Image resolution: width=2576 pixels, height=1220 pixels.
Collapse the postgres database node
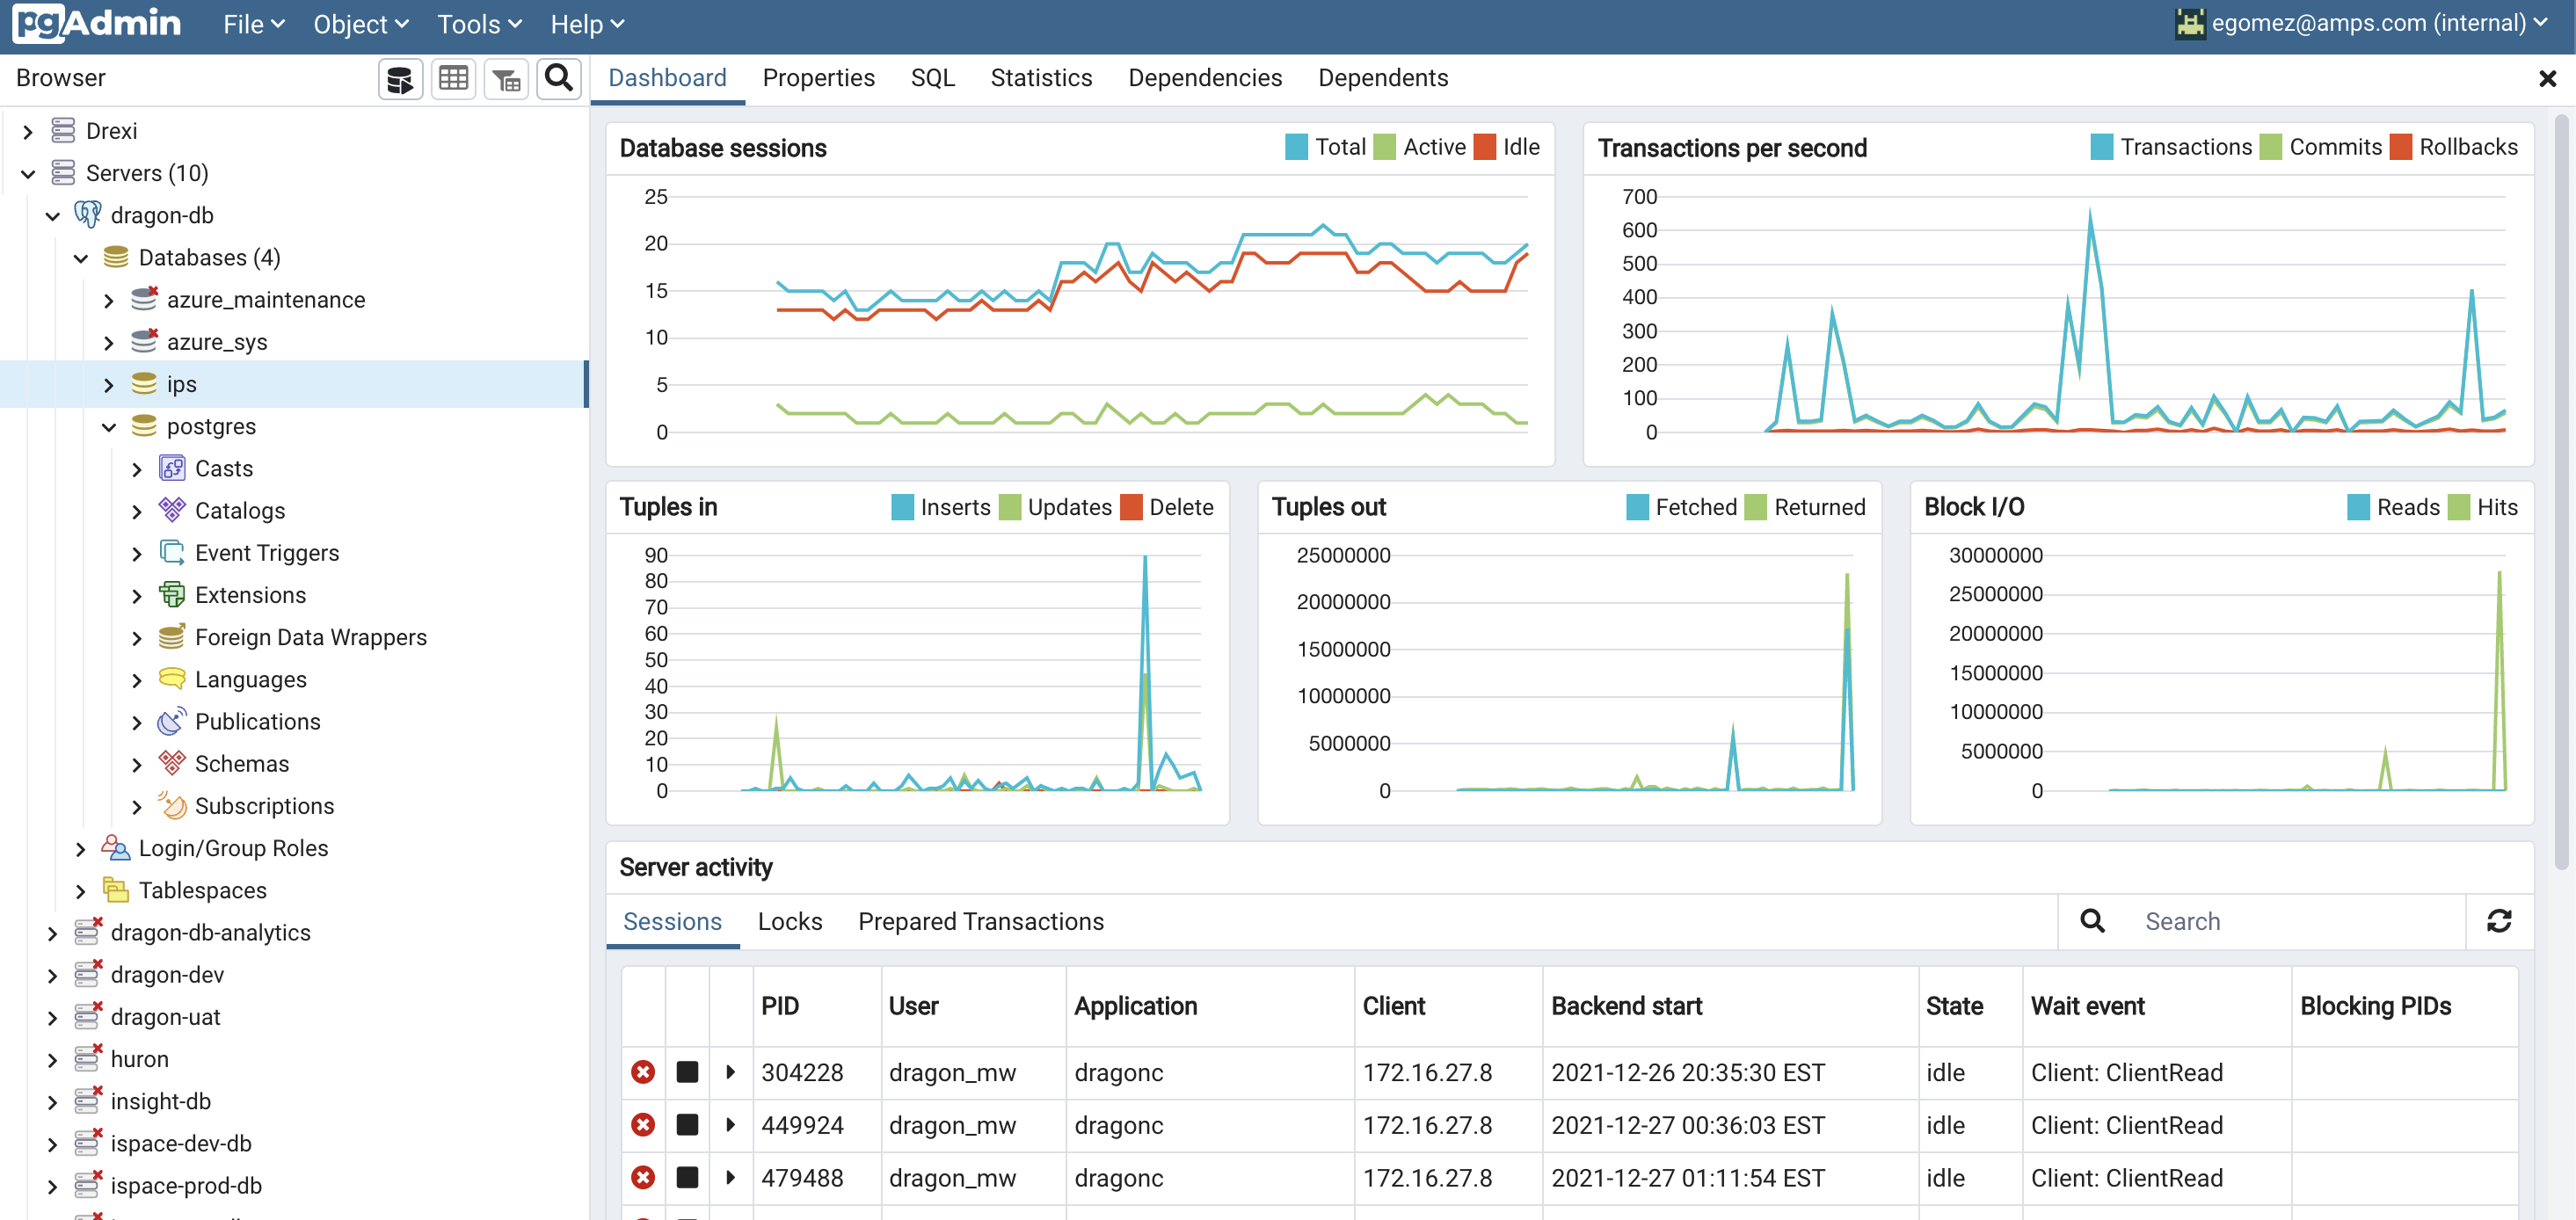pos(109,427)
